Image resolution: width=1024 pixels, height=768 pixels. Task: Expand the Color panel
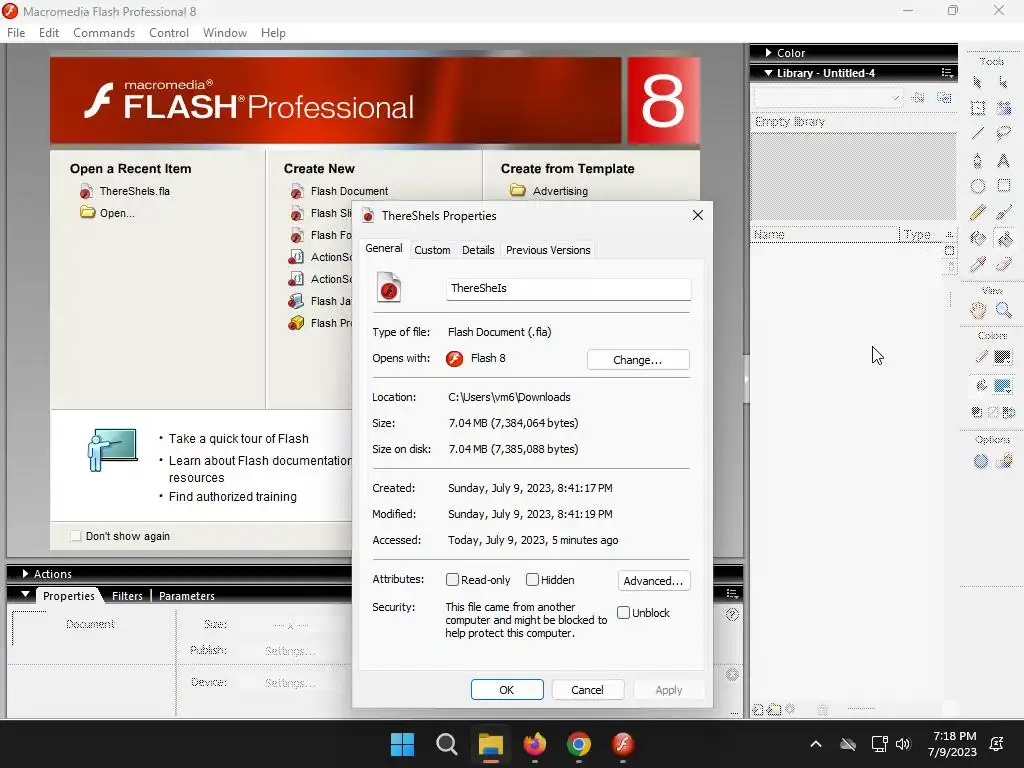click(x=769, y=53)
